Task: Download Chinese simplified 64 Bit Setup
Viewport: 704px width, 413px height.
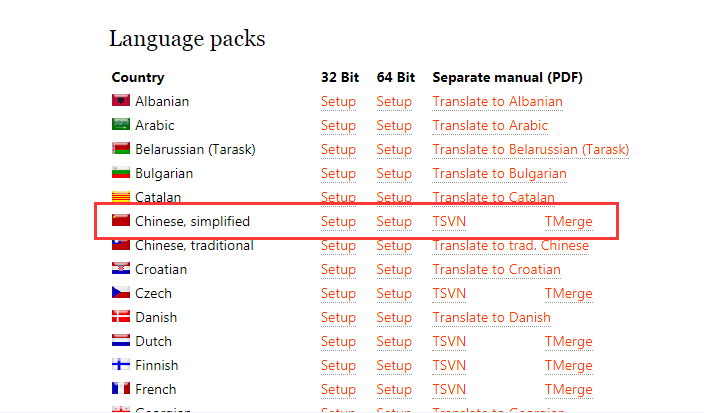Action: (x=394, y=221)
